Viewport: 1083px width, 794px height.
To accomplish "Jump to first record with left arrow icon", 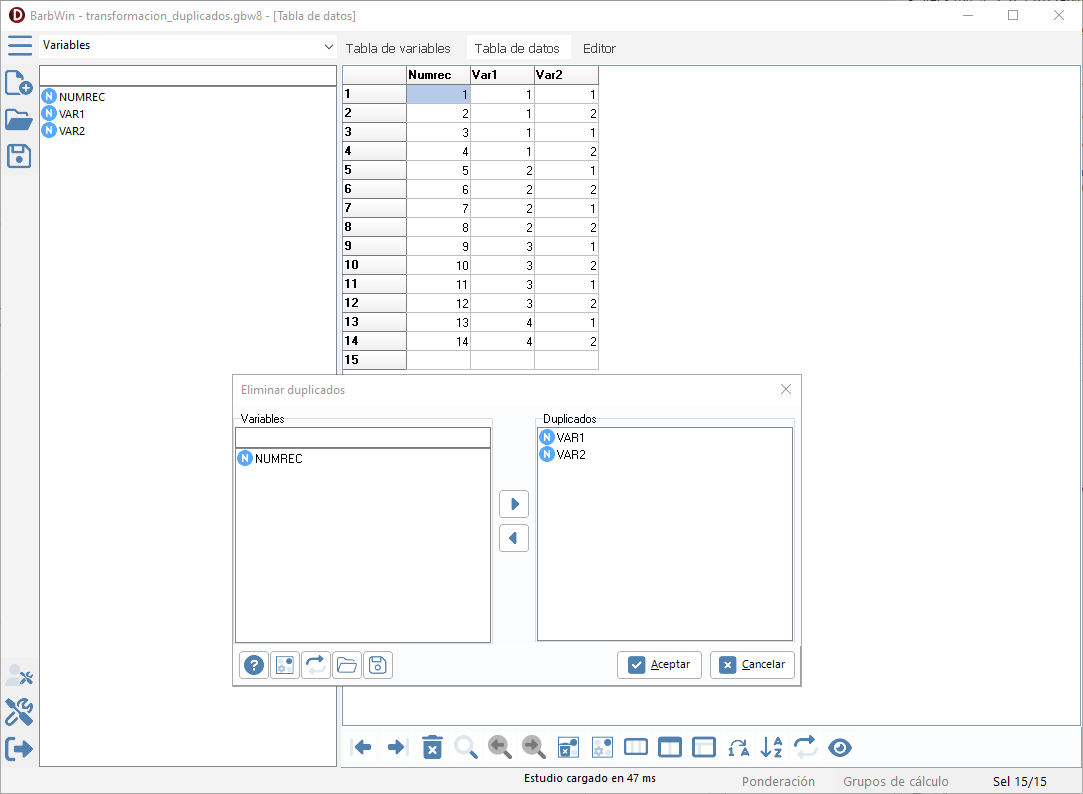I will (363, 747).
